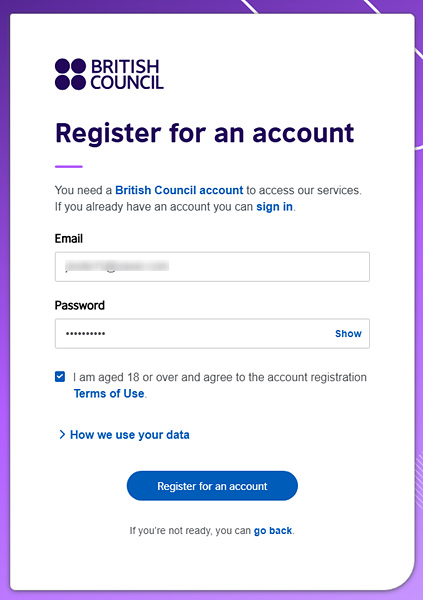
Task: Click the purple accent line under heading
Action: click(x=69, y=166)
